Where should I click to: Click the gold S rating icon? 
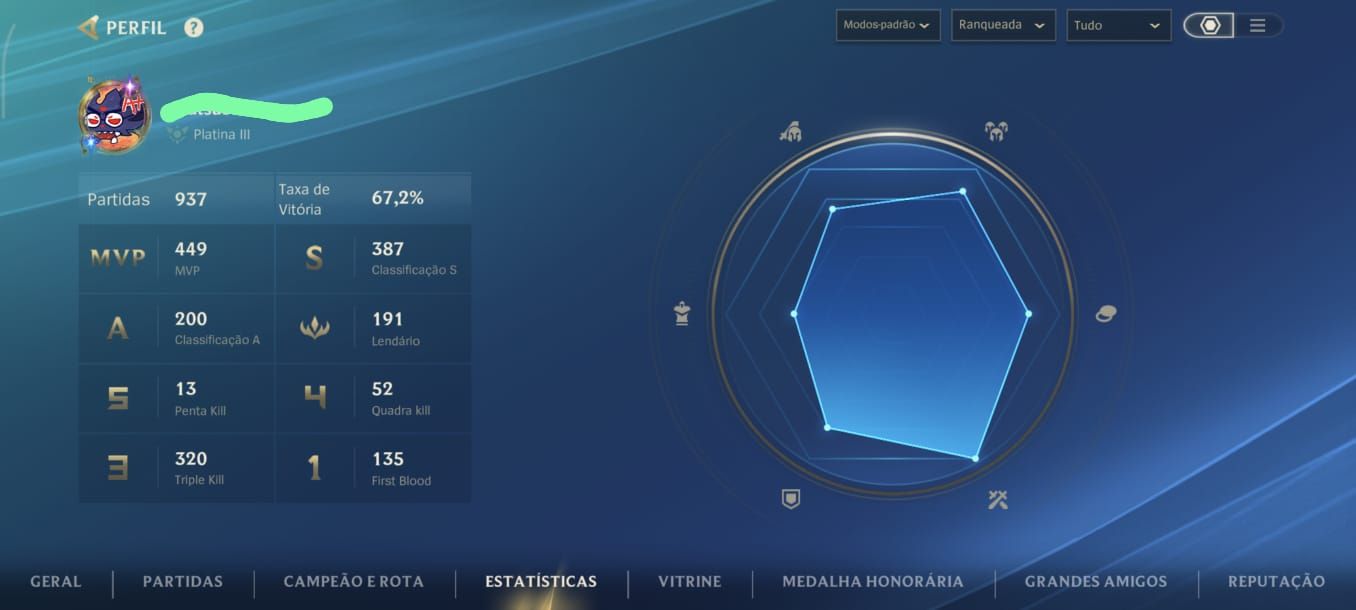[314, 259]
